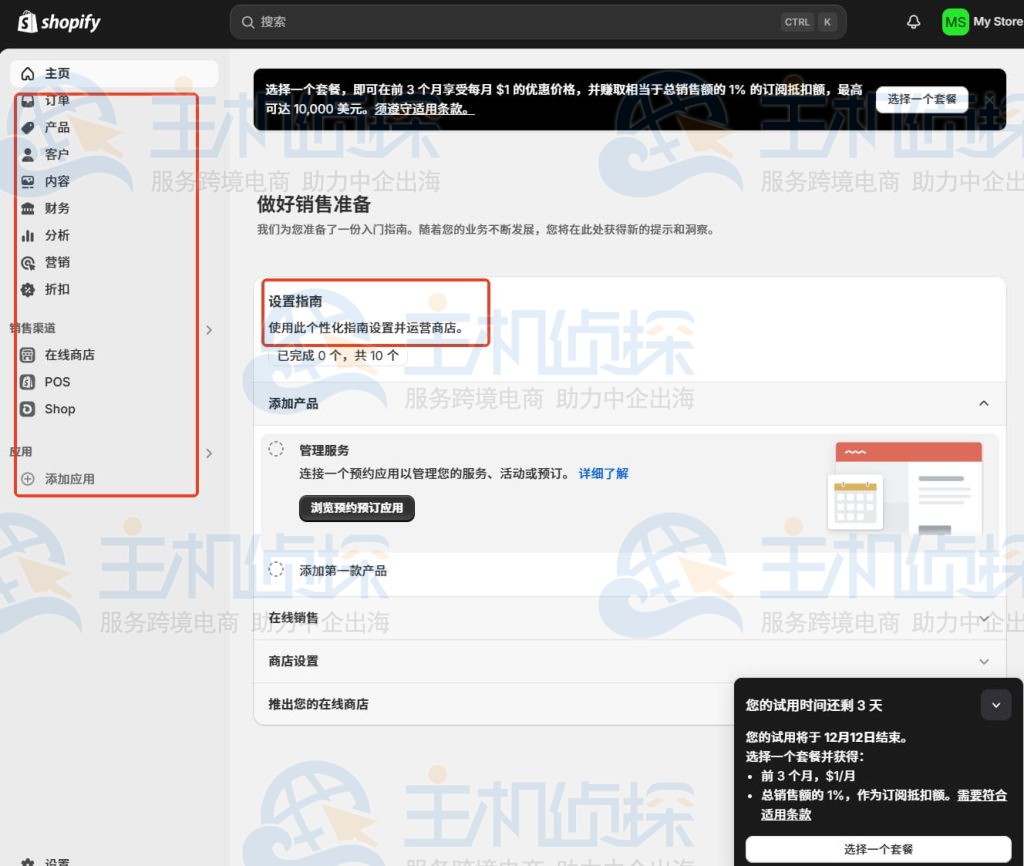This screenshot has height=866, width=1024.
Task: Open the 分析 (Analytics) dashboard
Action: click(x=56, y=235)
